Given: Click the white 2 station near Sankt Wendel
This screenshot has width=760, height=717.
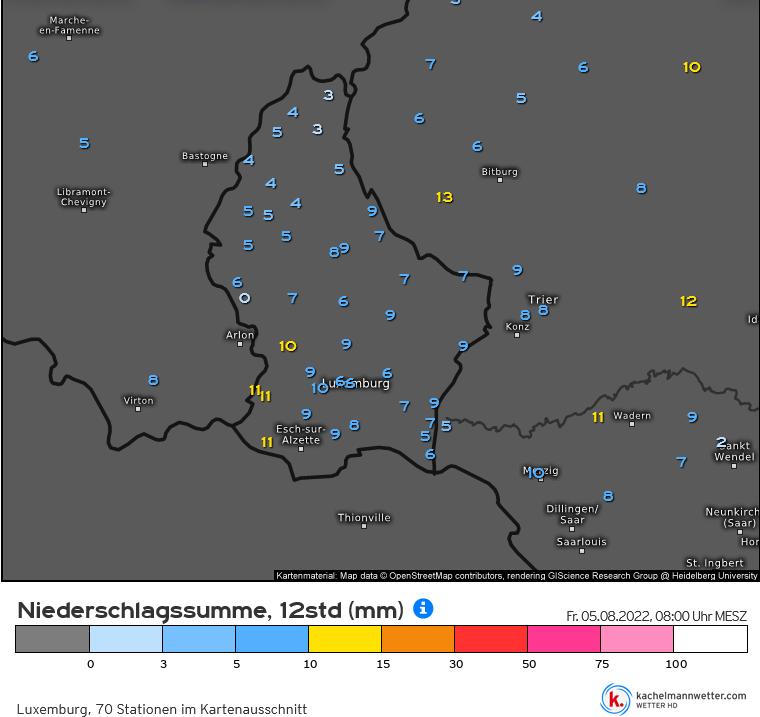Looking at the screenshot, I should point(721,442).
